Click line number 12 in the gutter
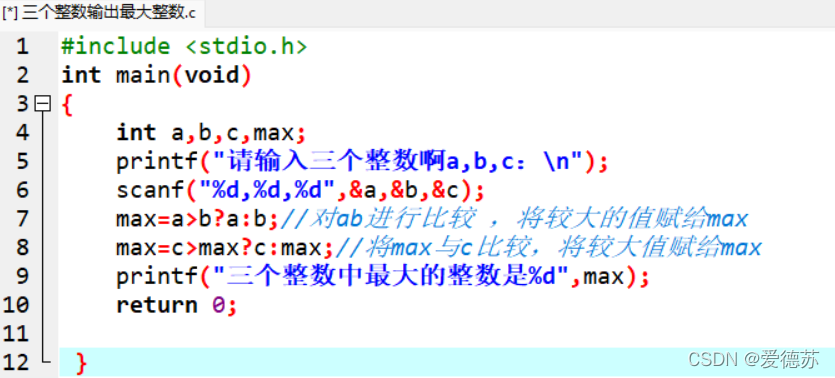 16,363
